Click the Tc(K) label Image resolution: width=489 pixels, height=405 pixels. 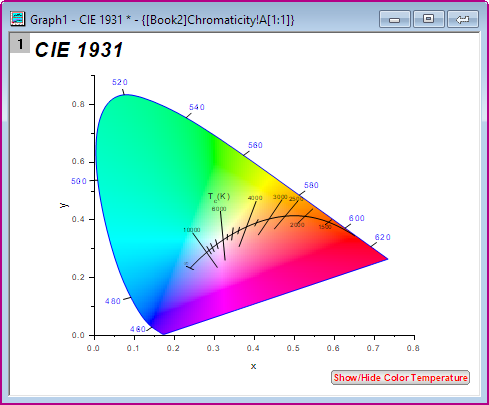(219, 197)
